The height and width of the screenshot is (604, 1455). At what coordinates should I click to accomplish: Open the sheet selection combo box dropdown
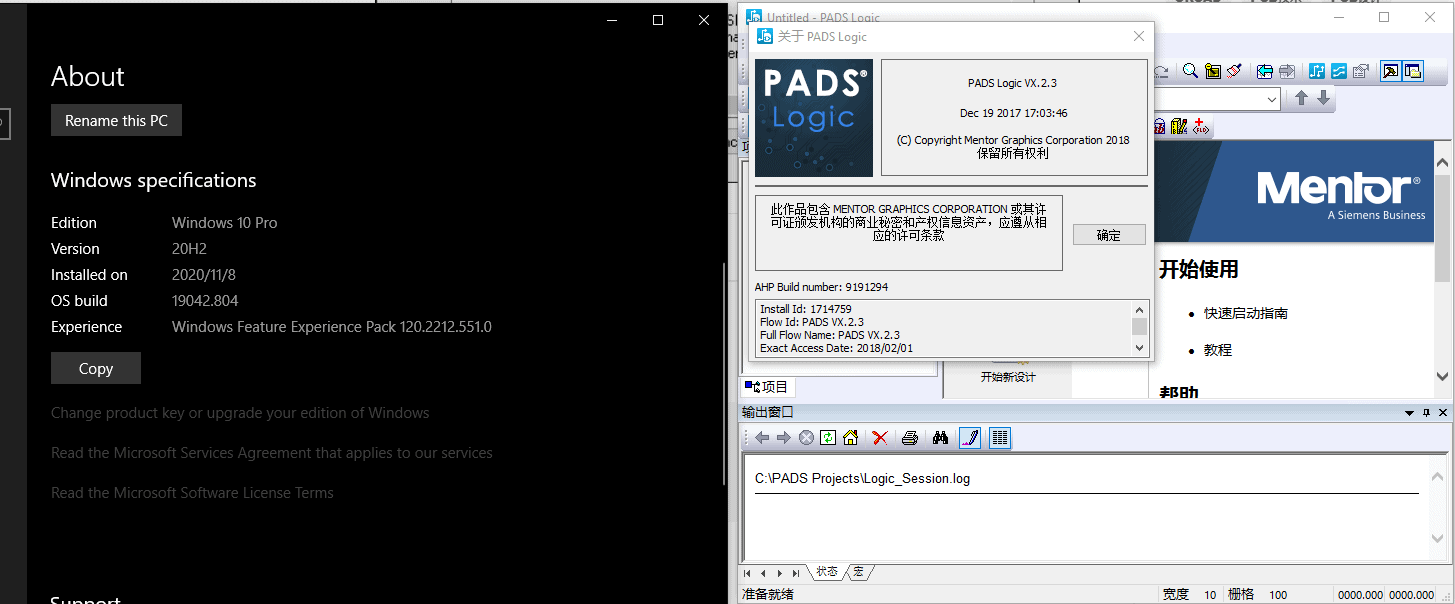(1271, 99)
